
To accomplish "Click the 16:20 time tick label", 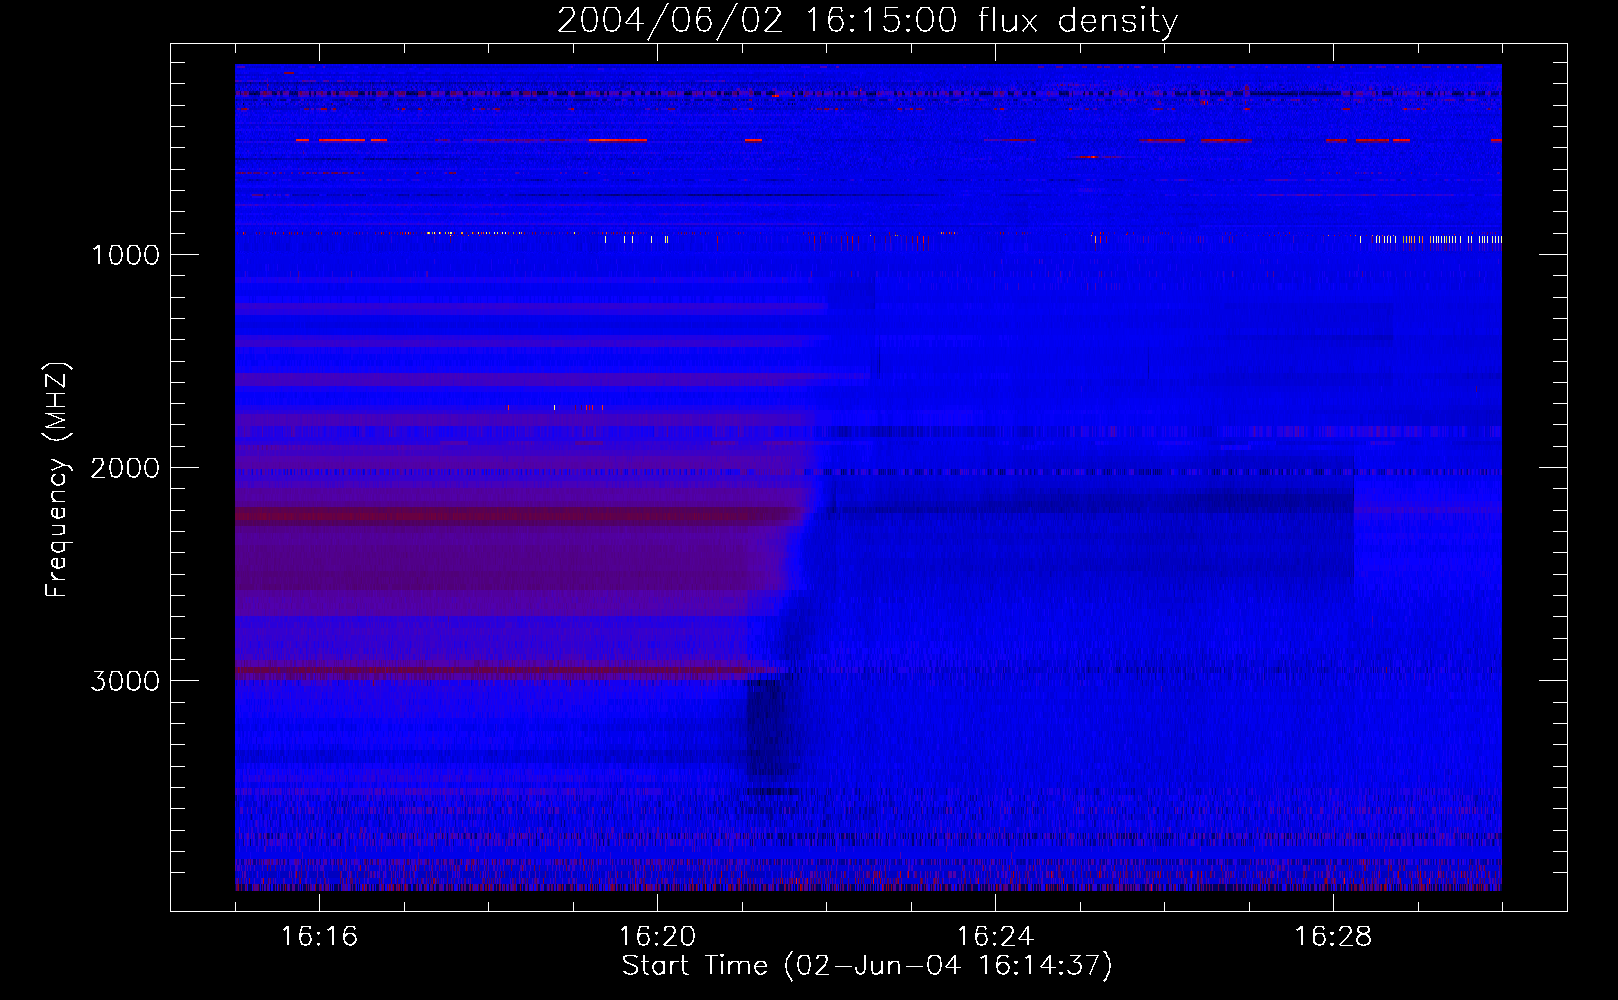I will point(657,937).
